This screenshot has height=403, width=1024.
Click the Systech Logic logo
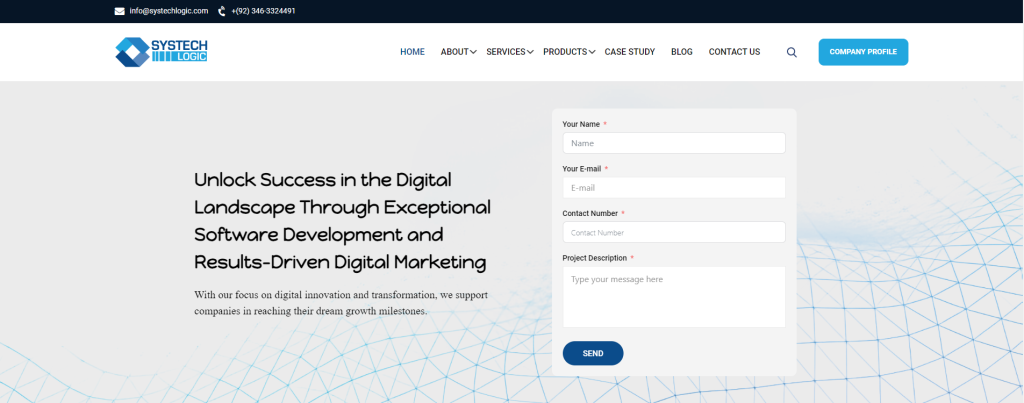point(161,52)
